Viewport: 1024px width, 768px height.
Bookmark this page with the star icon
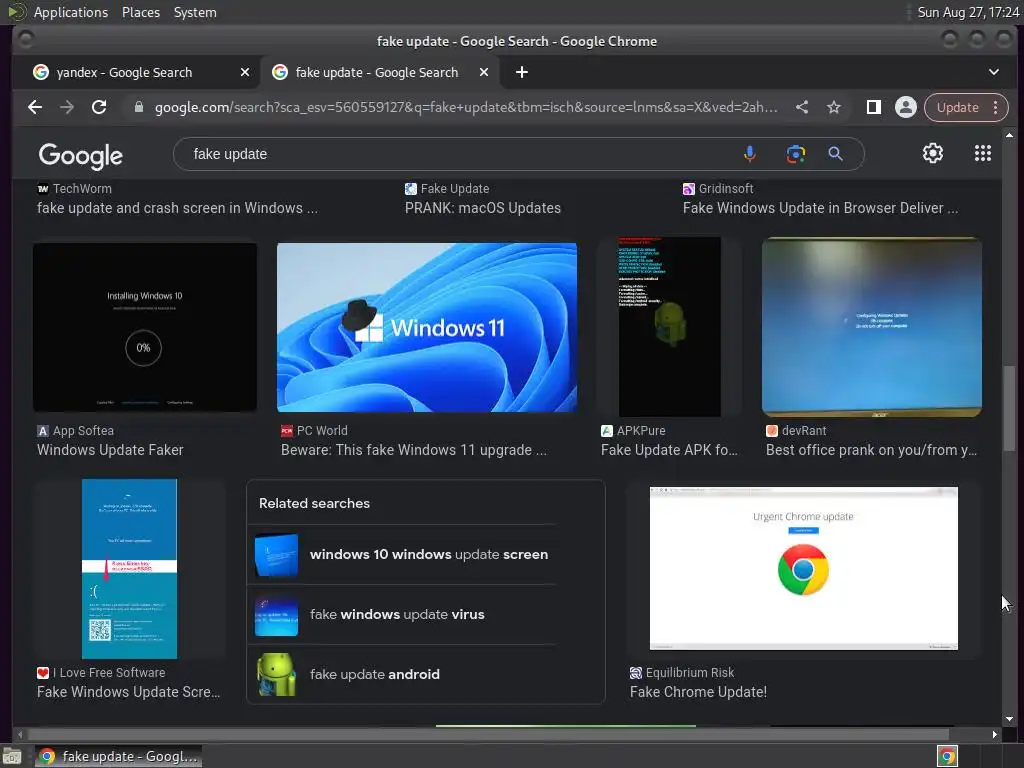[834, 107]
